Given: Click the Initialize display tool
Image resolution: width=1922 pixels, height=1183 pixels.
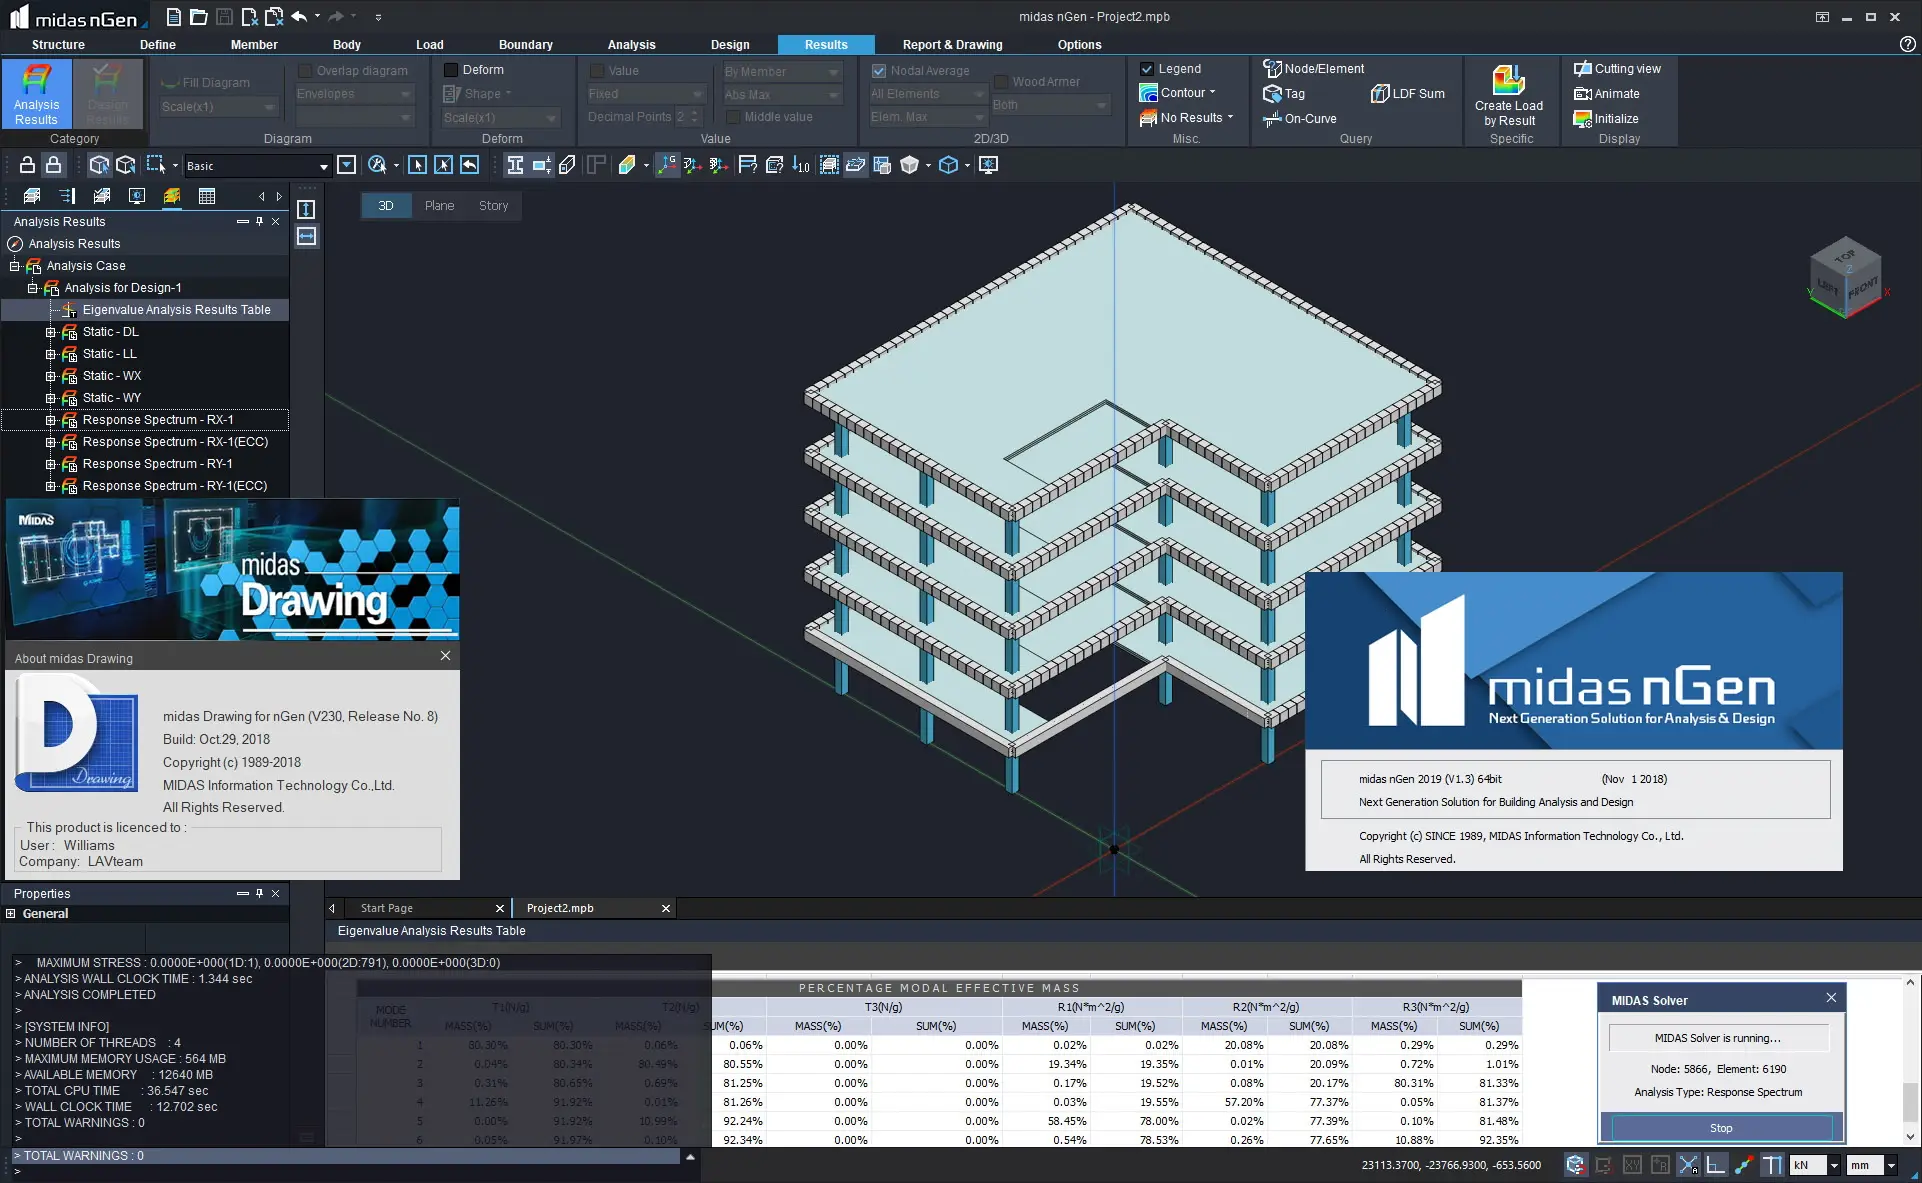Looking at the screenshot, I should click(x=1606, y=118).
